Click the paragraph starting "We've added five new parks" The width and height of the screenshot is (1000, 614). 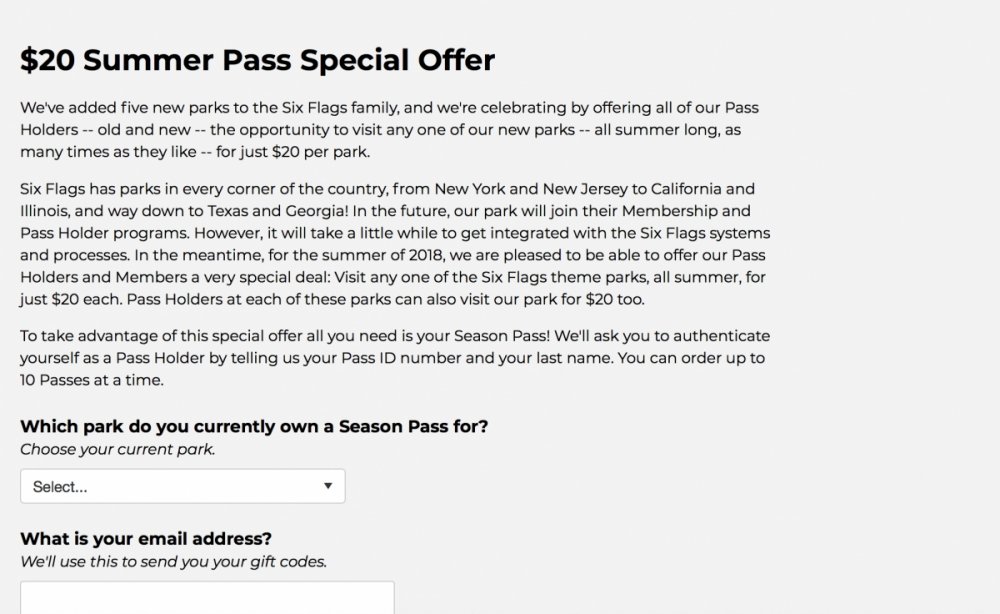pos(390,130)
